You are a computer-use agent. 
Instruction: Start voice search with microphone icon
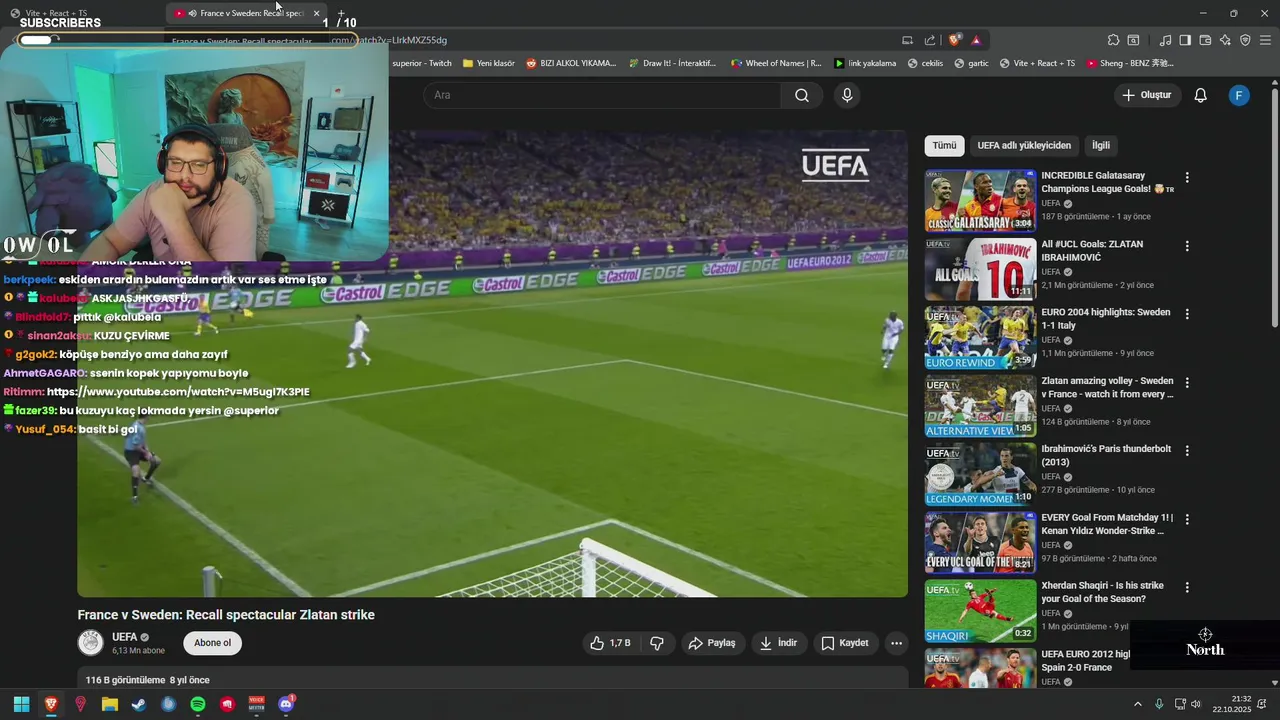point(847,95)
